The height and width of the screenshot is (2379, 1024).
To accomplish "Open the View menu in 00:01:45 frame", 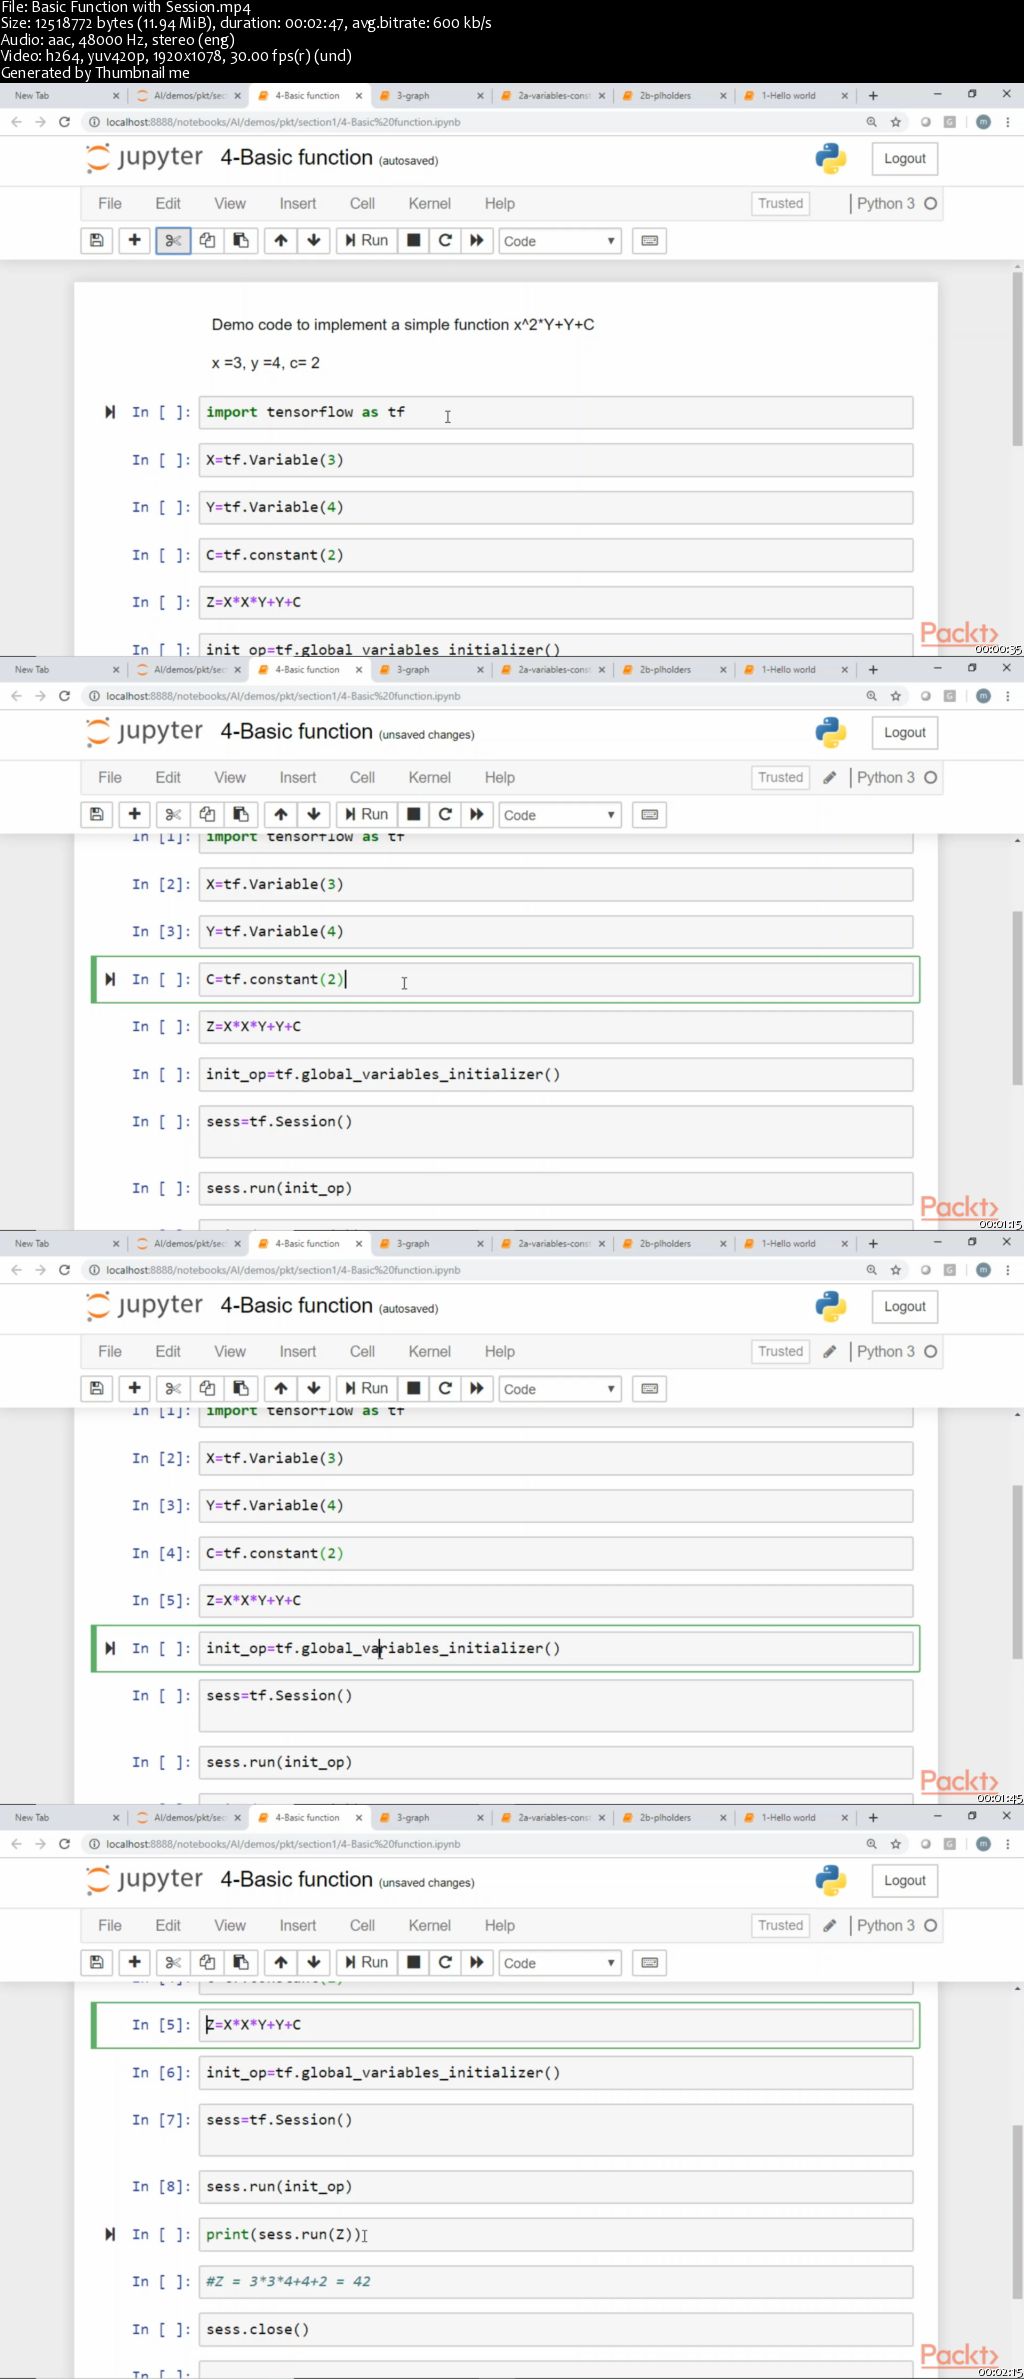I will pos(230,1351).
